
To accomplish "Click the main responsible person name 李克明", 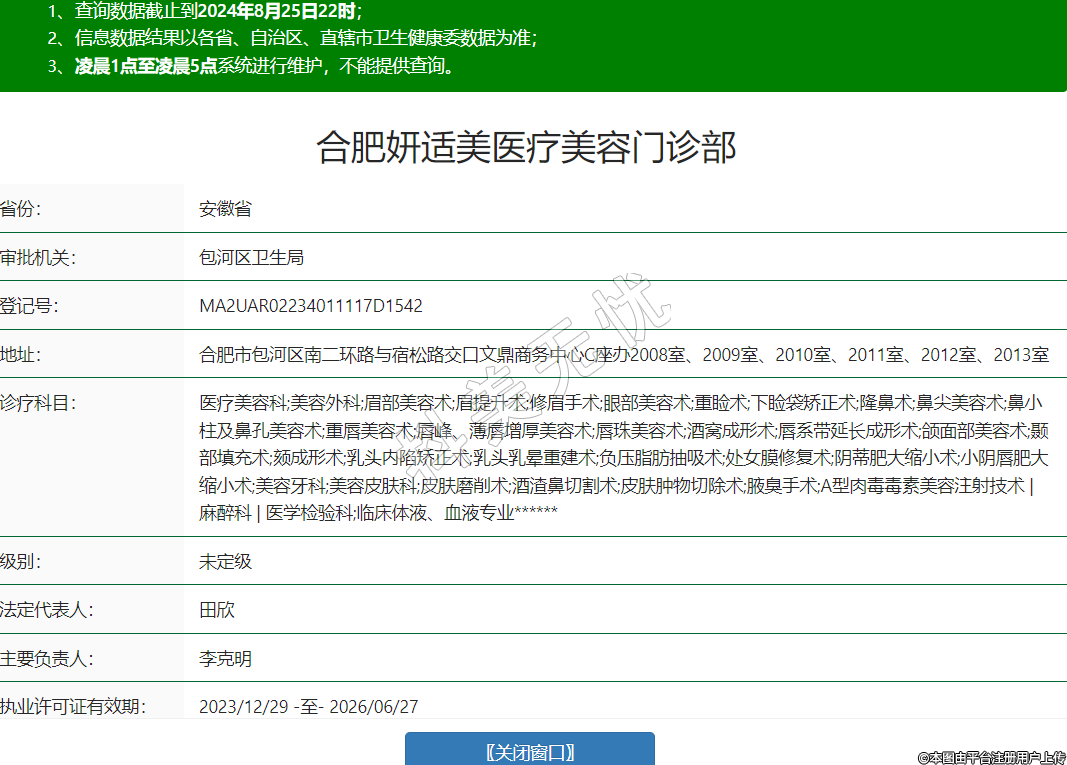I will pyautogui.click(x=225, y=658).
